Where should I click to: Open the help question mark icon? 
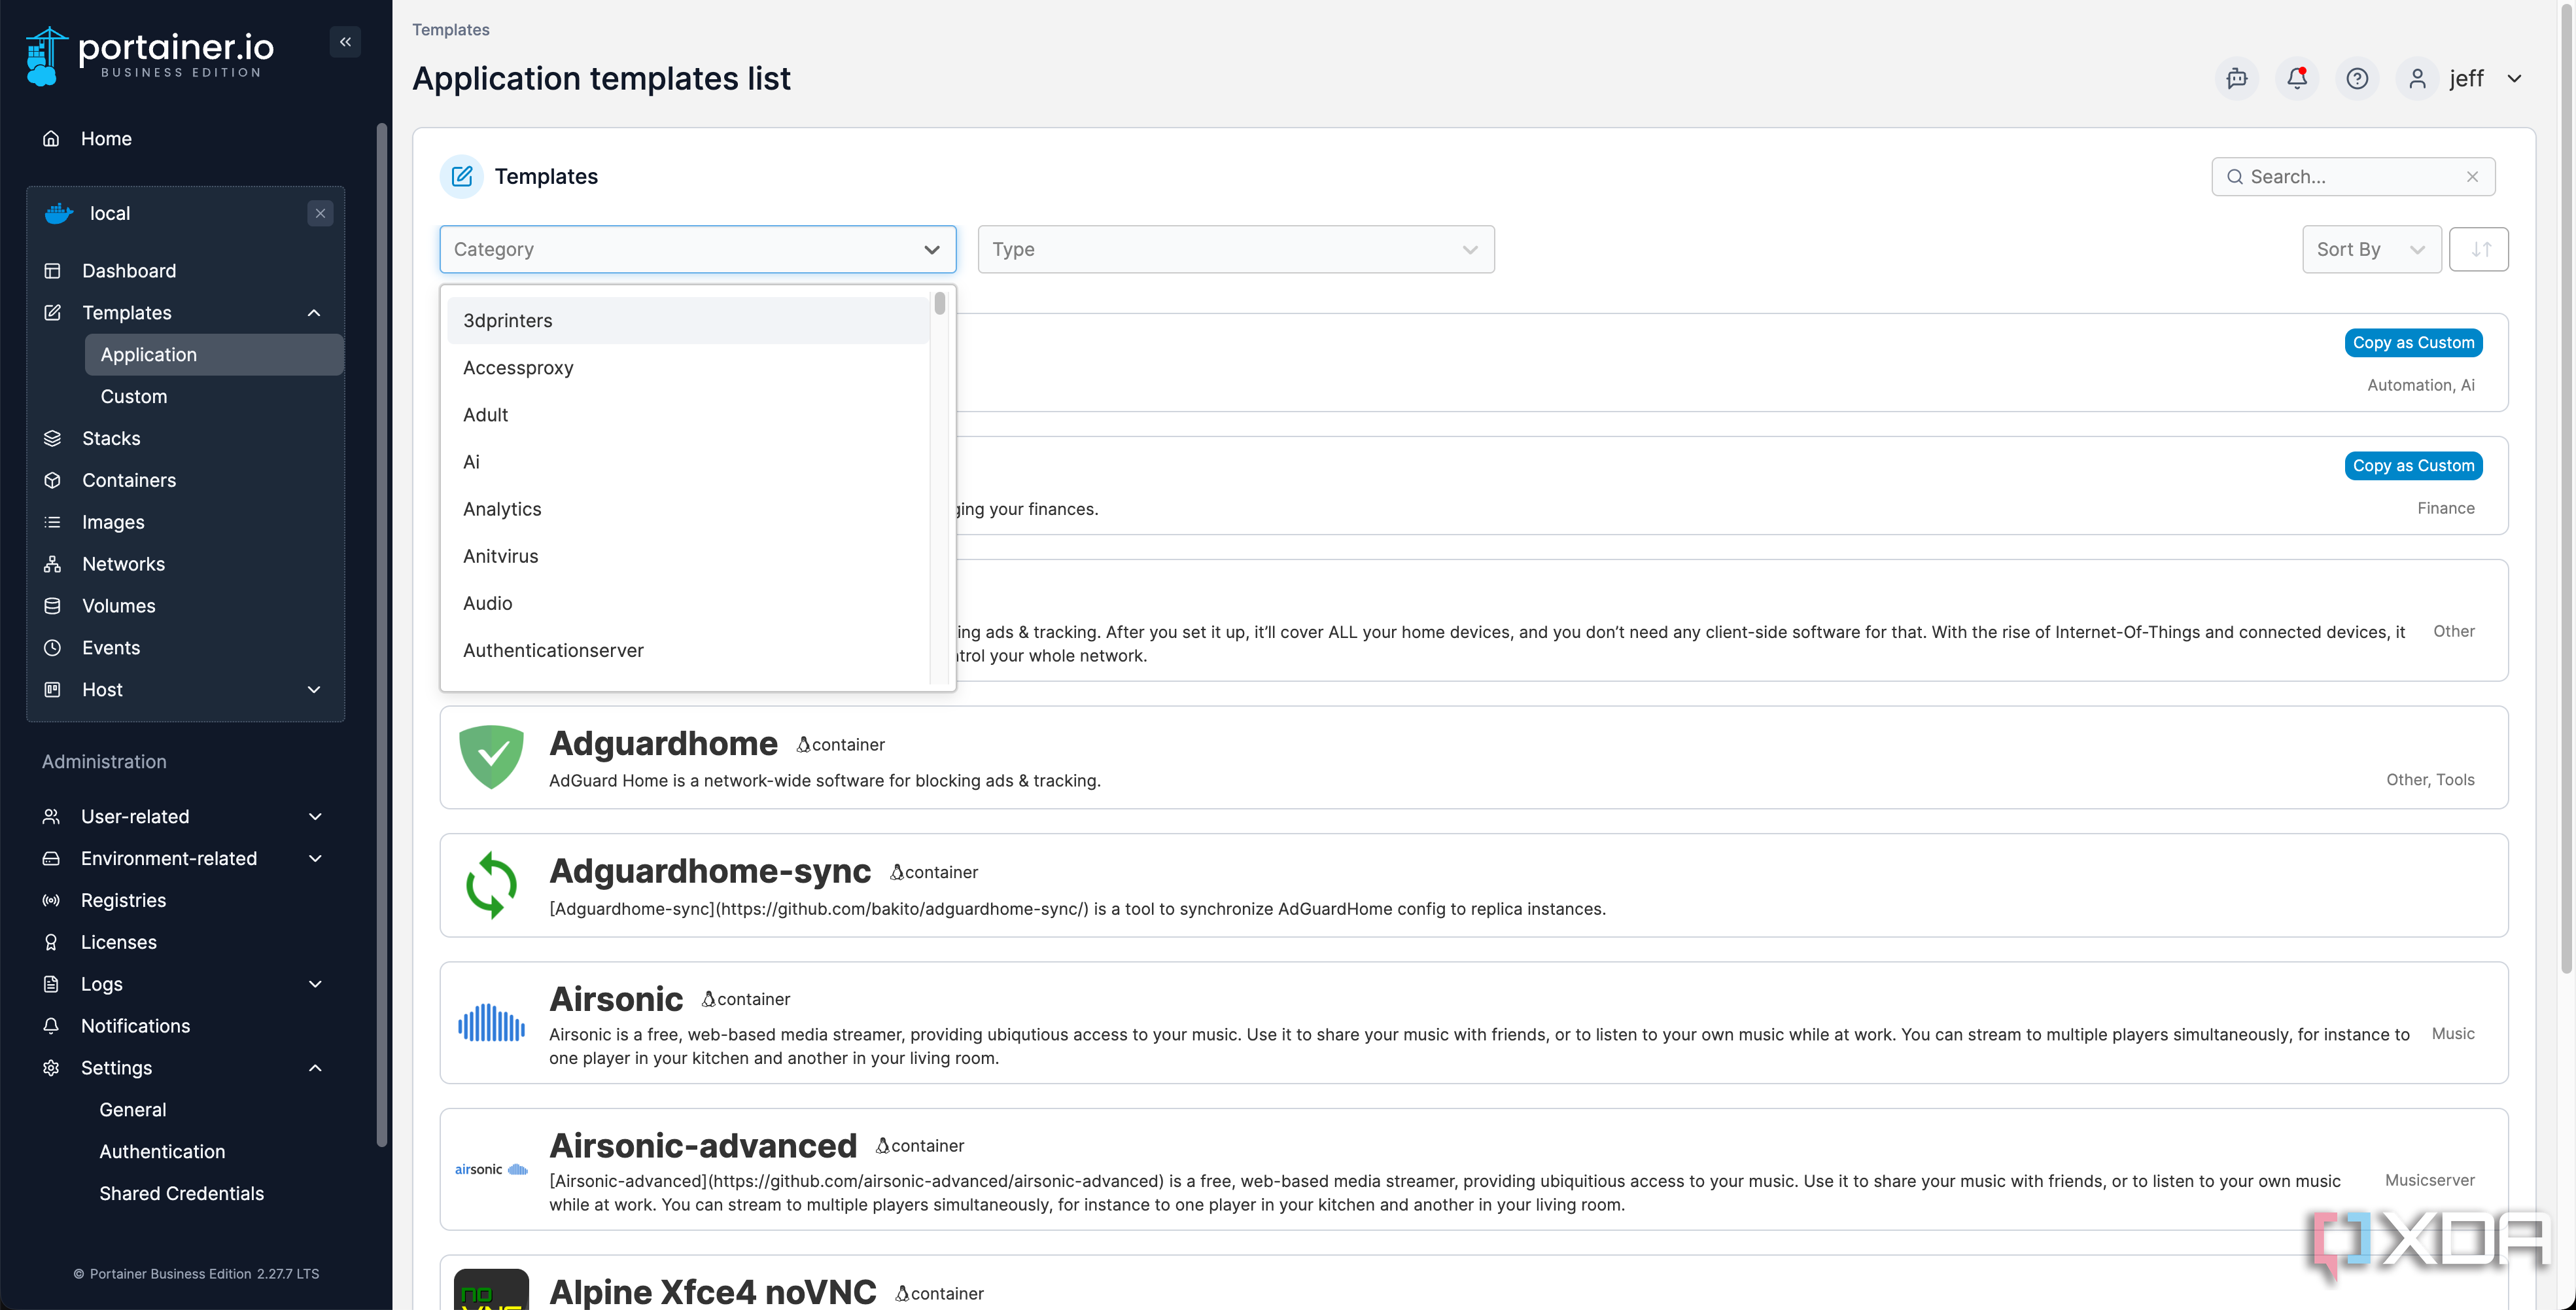[2357, 78]
